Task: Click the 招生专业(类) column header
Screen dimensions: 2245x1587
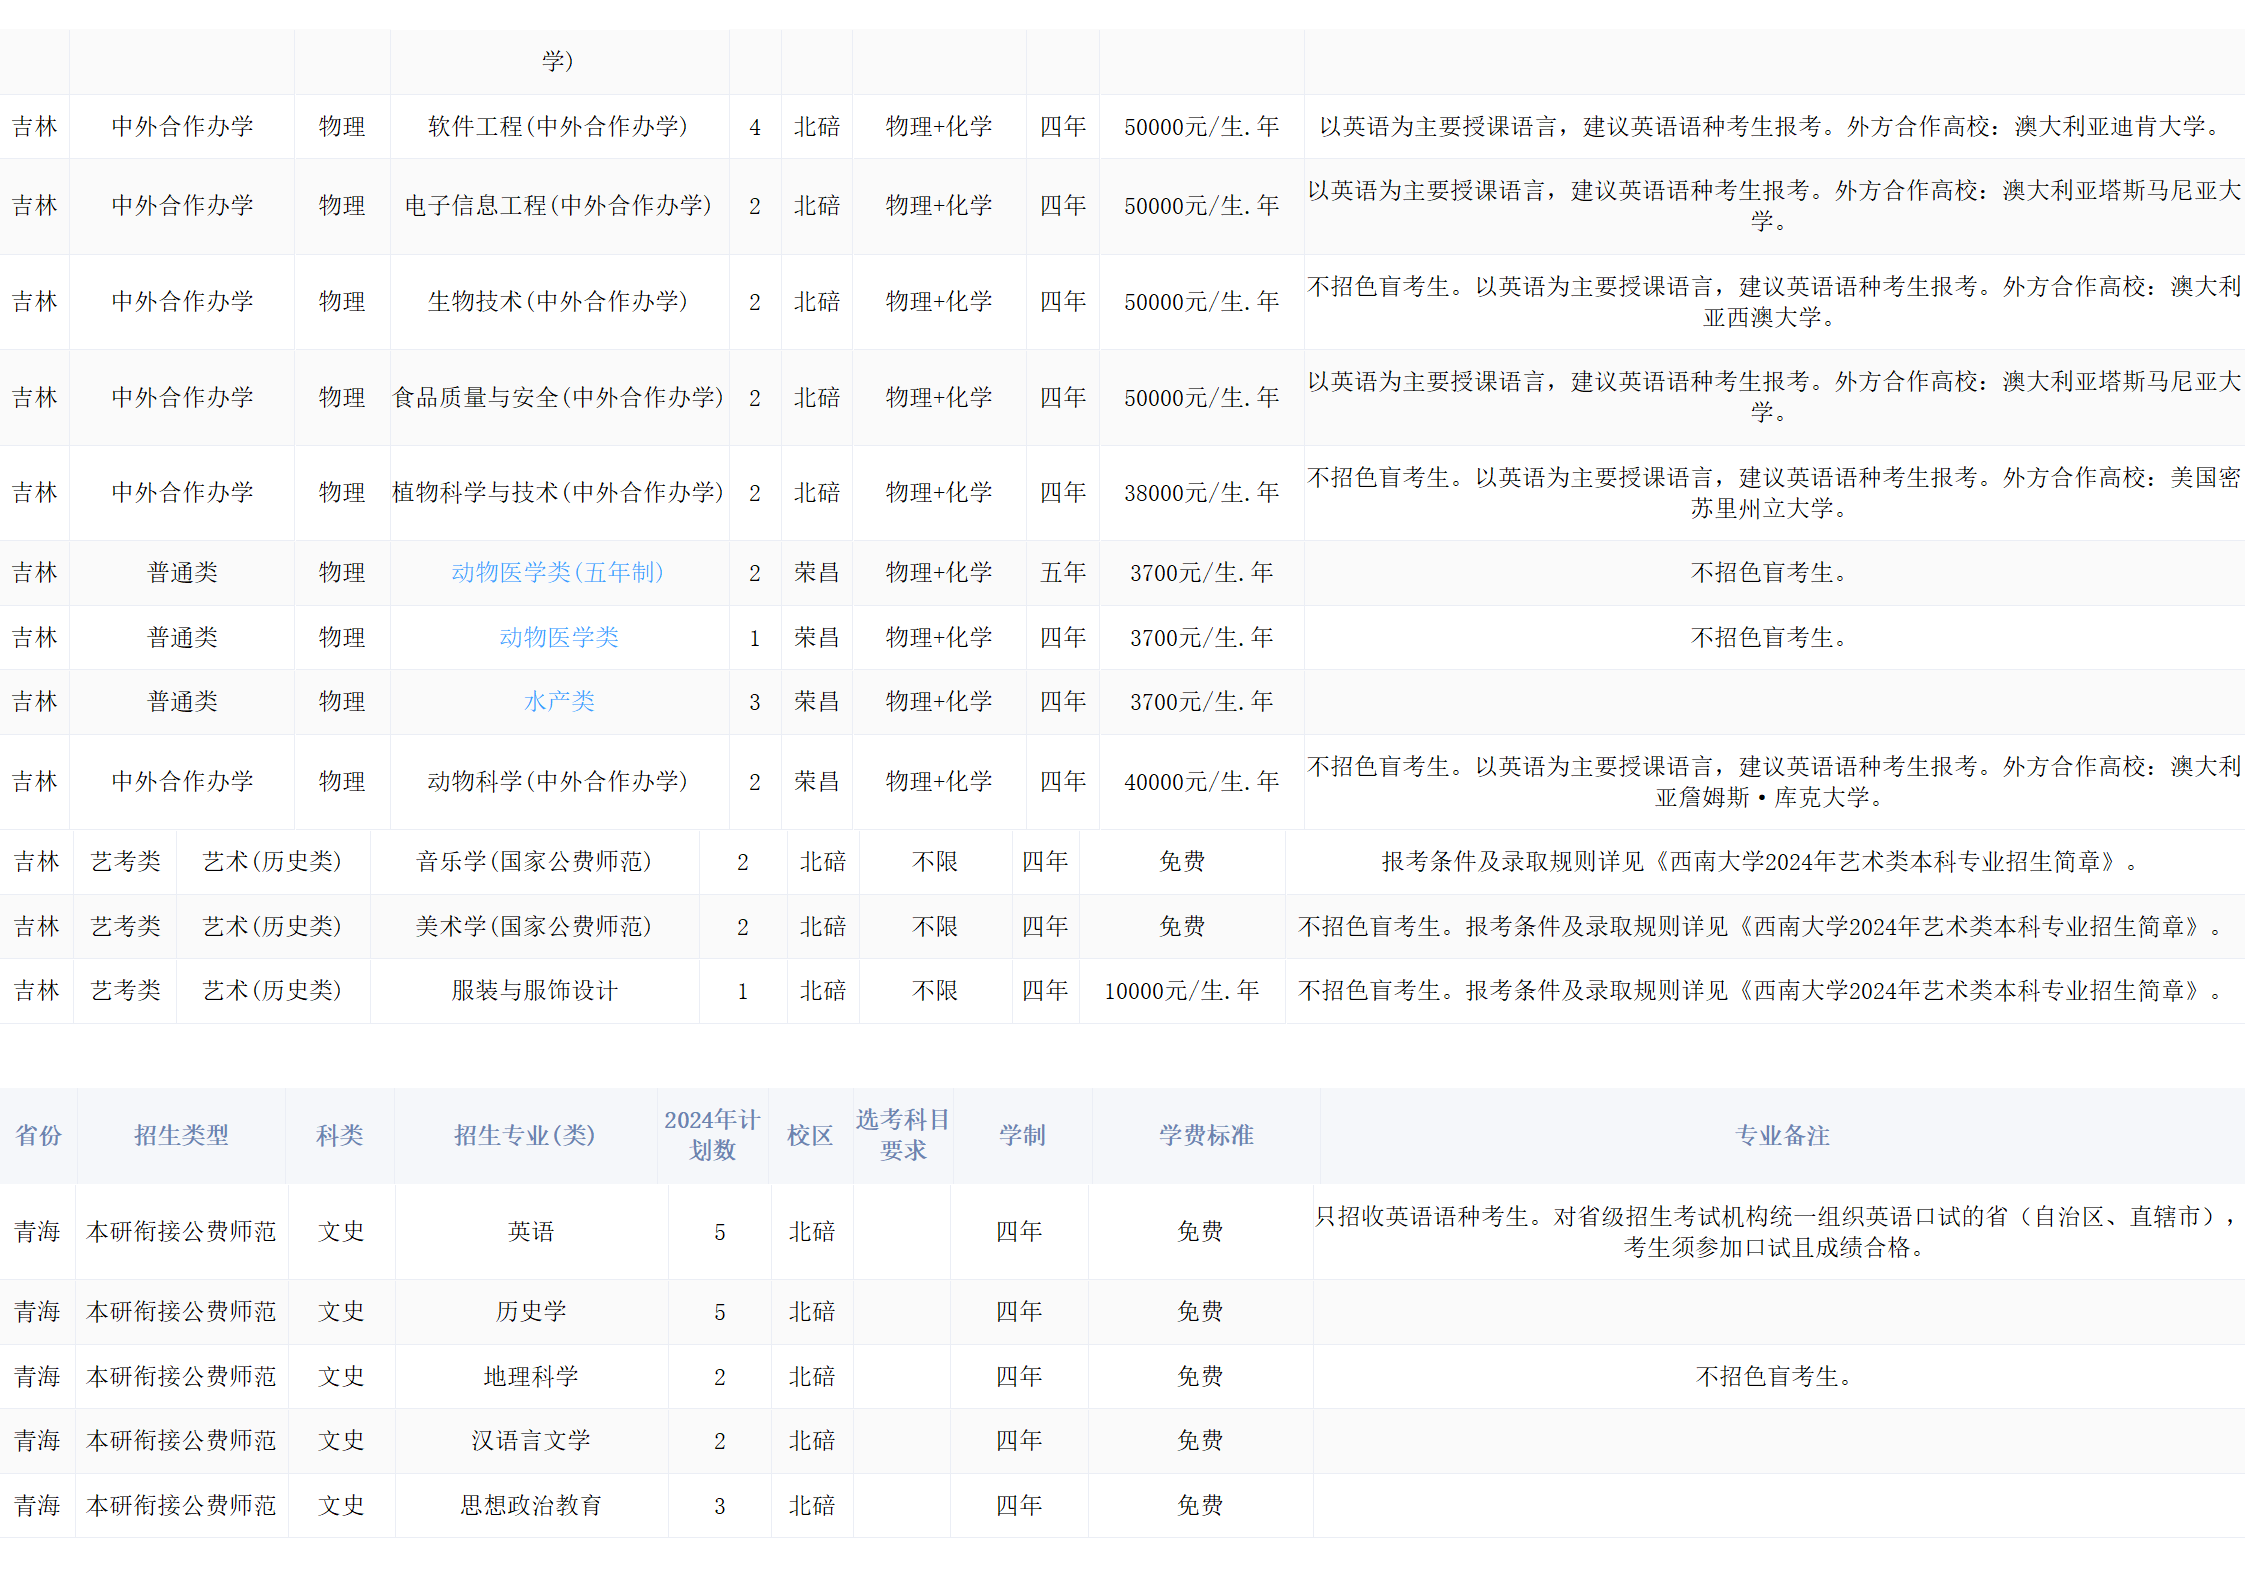Action: (x=524, y=1135)
